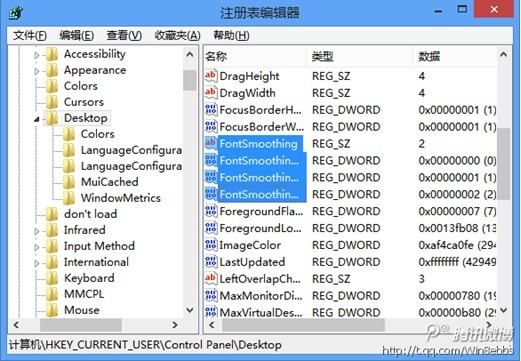Expand the Input Method tree node
The height and width of the screenshot is (361, 521).
click(x=37, y=247)
